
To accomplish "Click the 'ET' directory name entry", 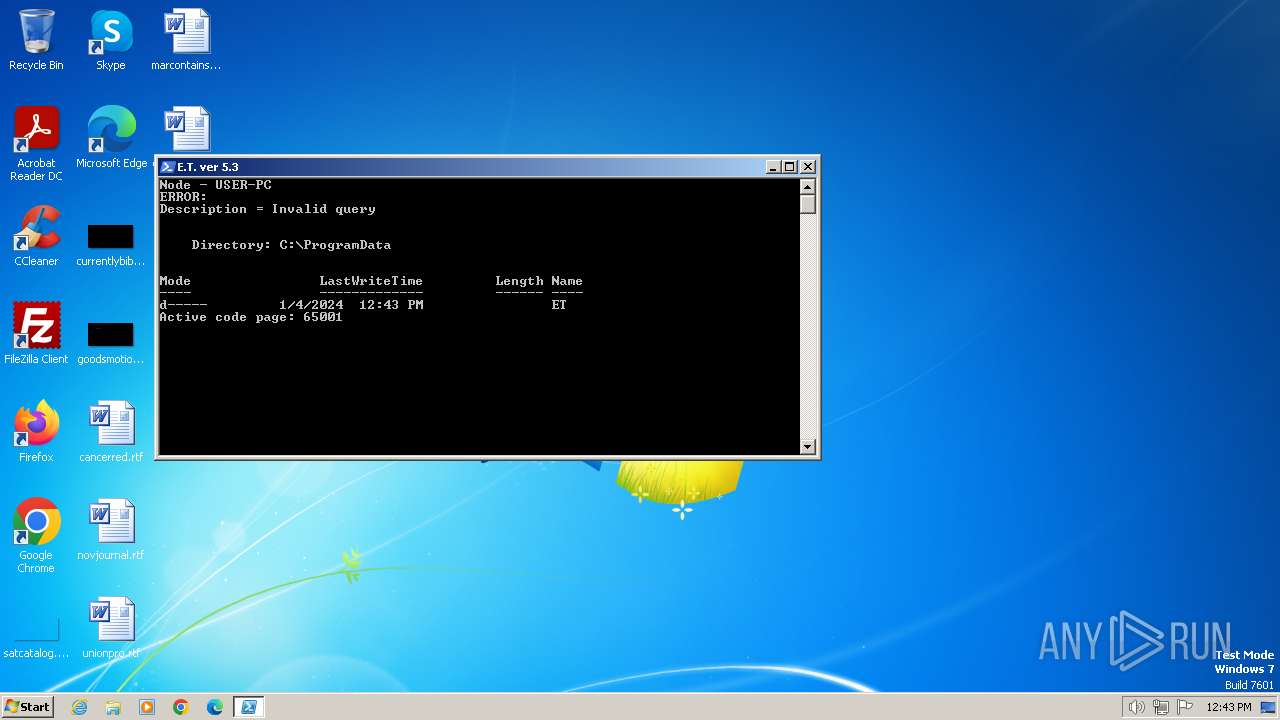I will 559,305.
